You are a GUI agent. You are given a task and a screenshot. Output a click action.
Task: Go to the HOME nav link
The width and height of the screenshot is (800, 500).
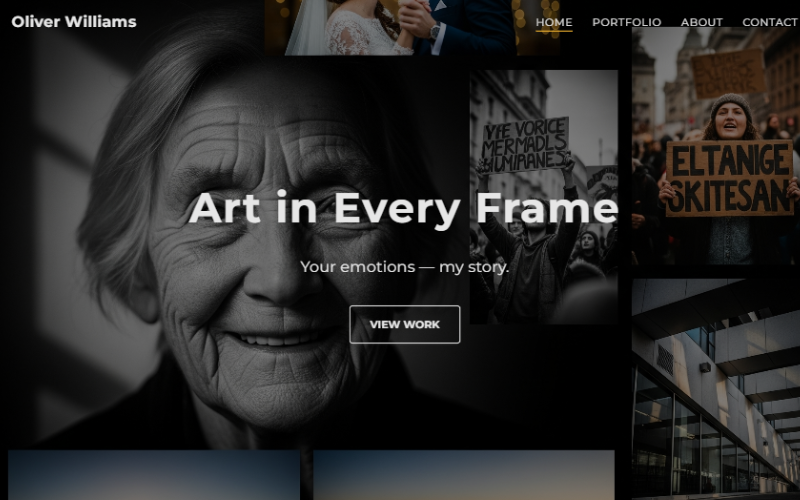pos(554,22)
